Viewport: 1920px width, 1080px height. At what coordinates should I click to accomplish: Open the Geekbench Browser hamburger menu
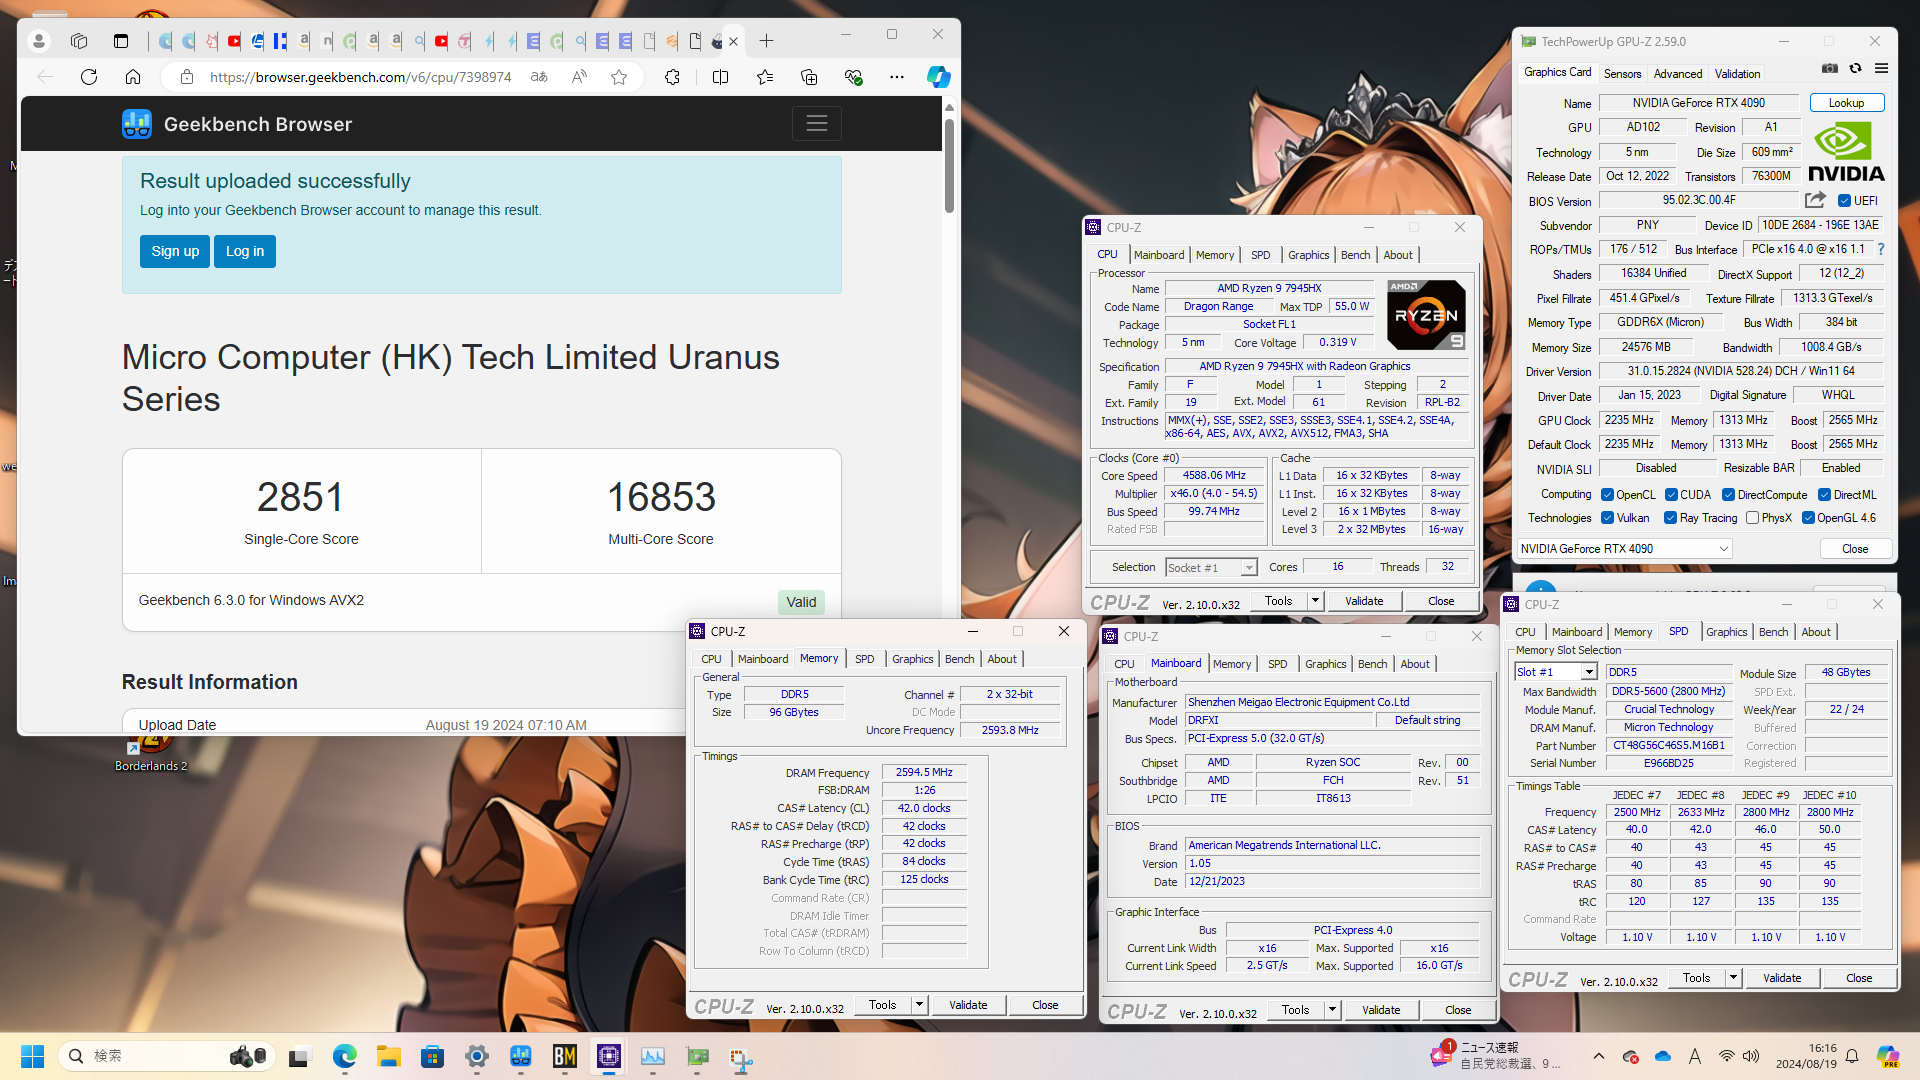pos(817,124)
